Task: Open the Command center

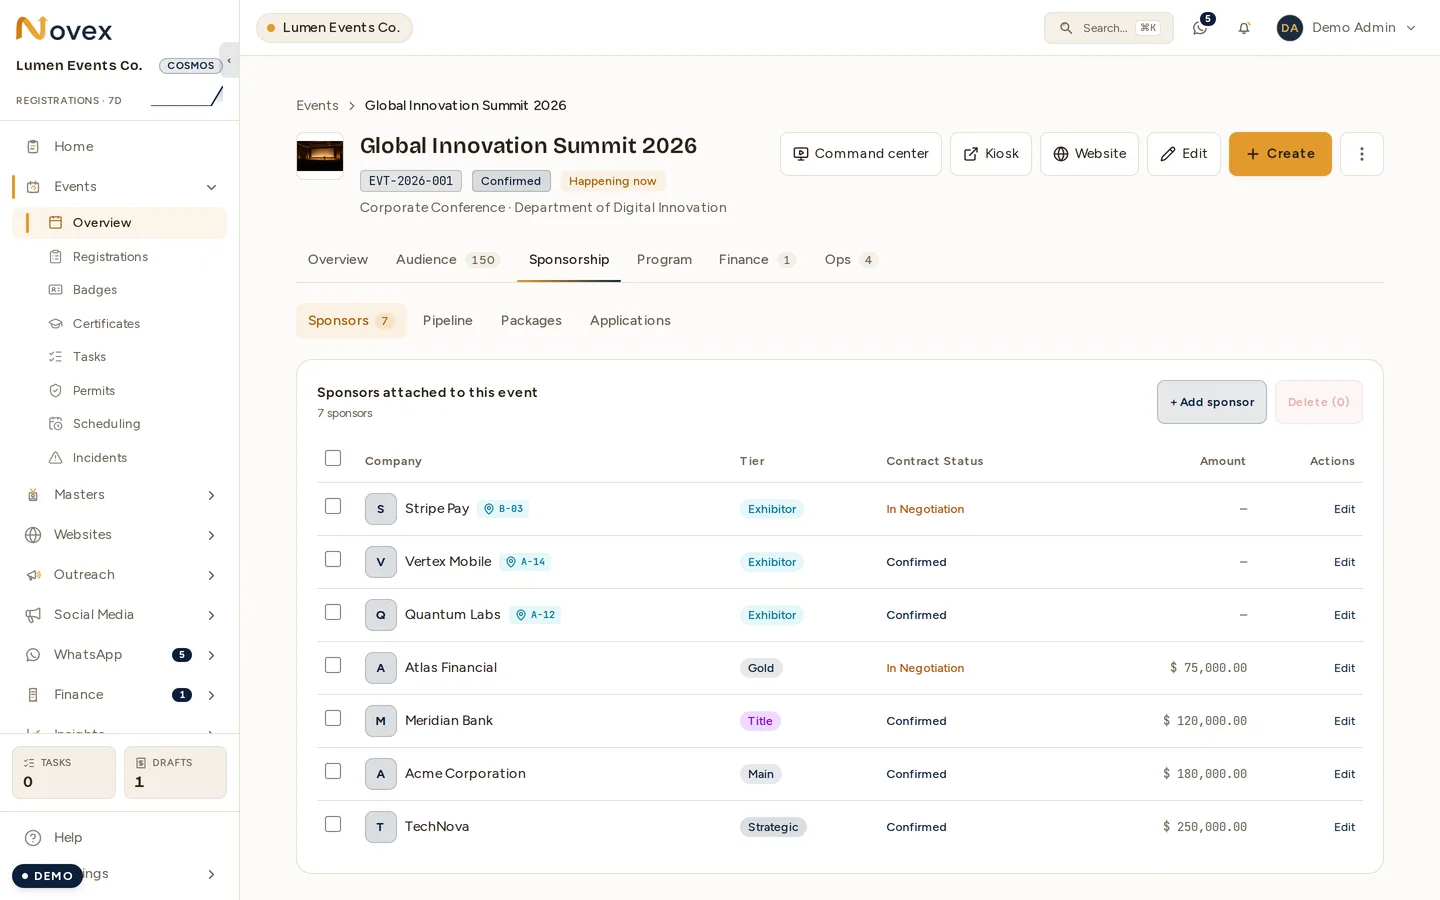Action: 861,154
